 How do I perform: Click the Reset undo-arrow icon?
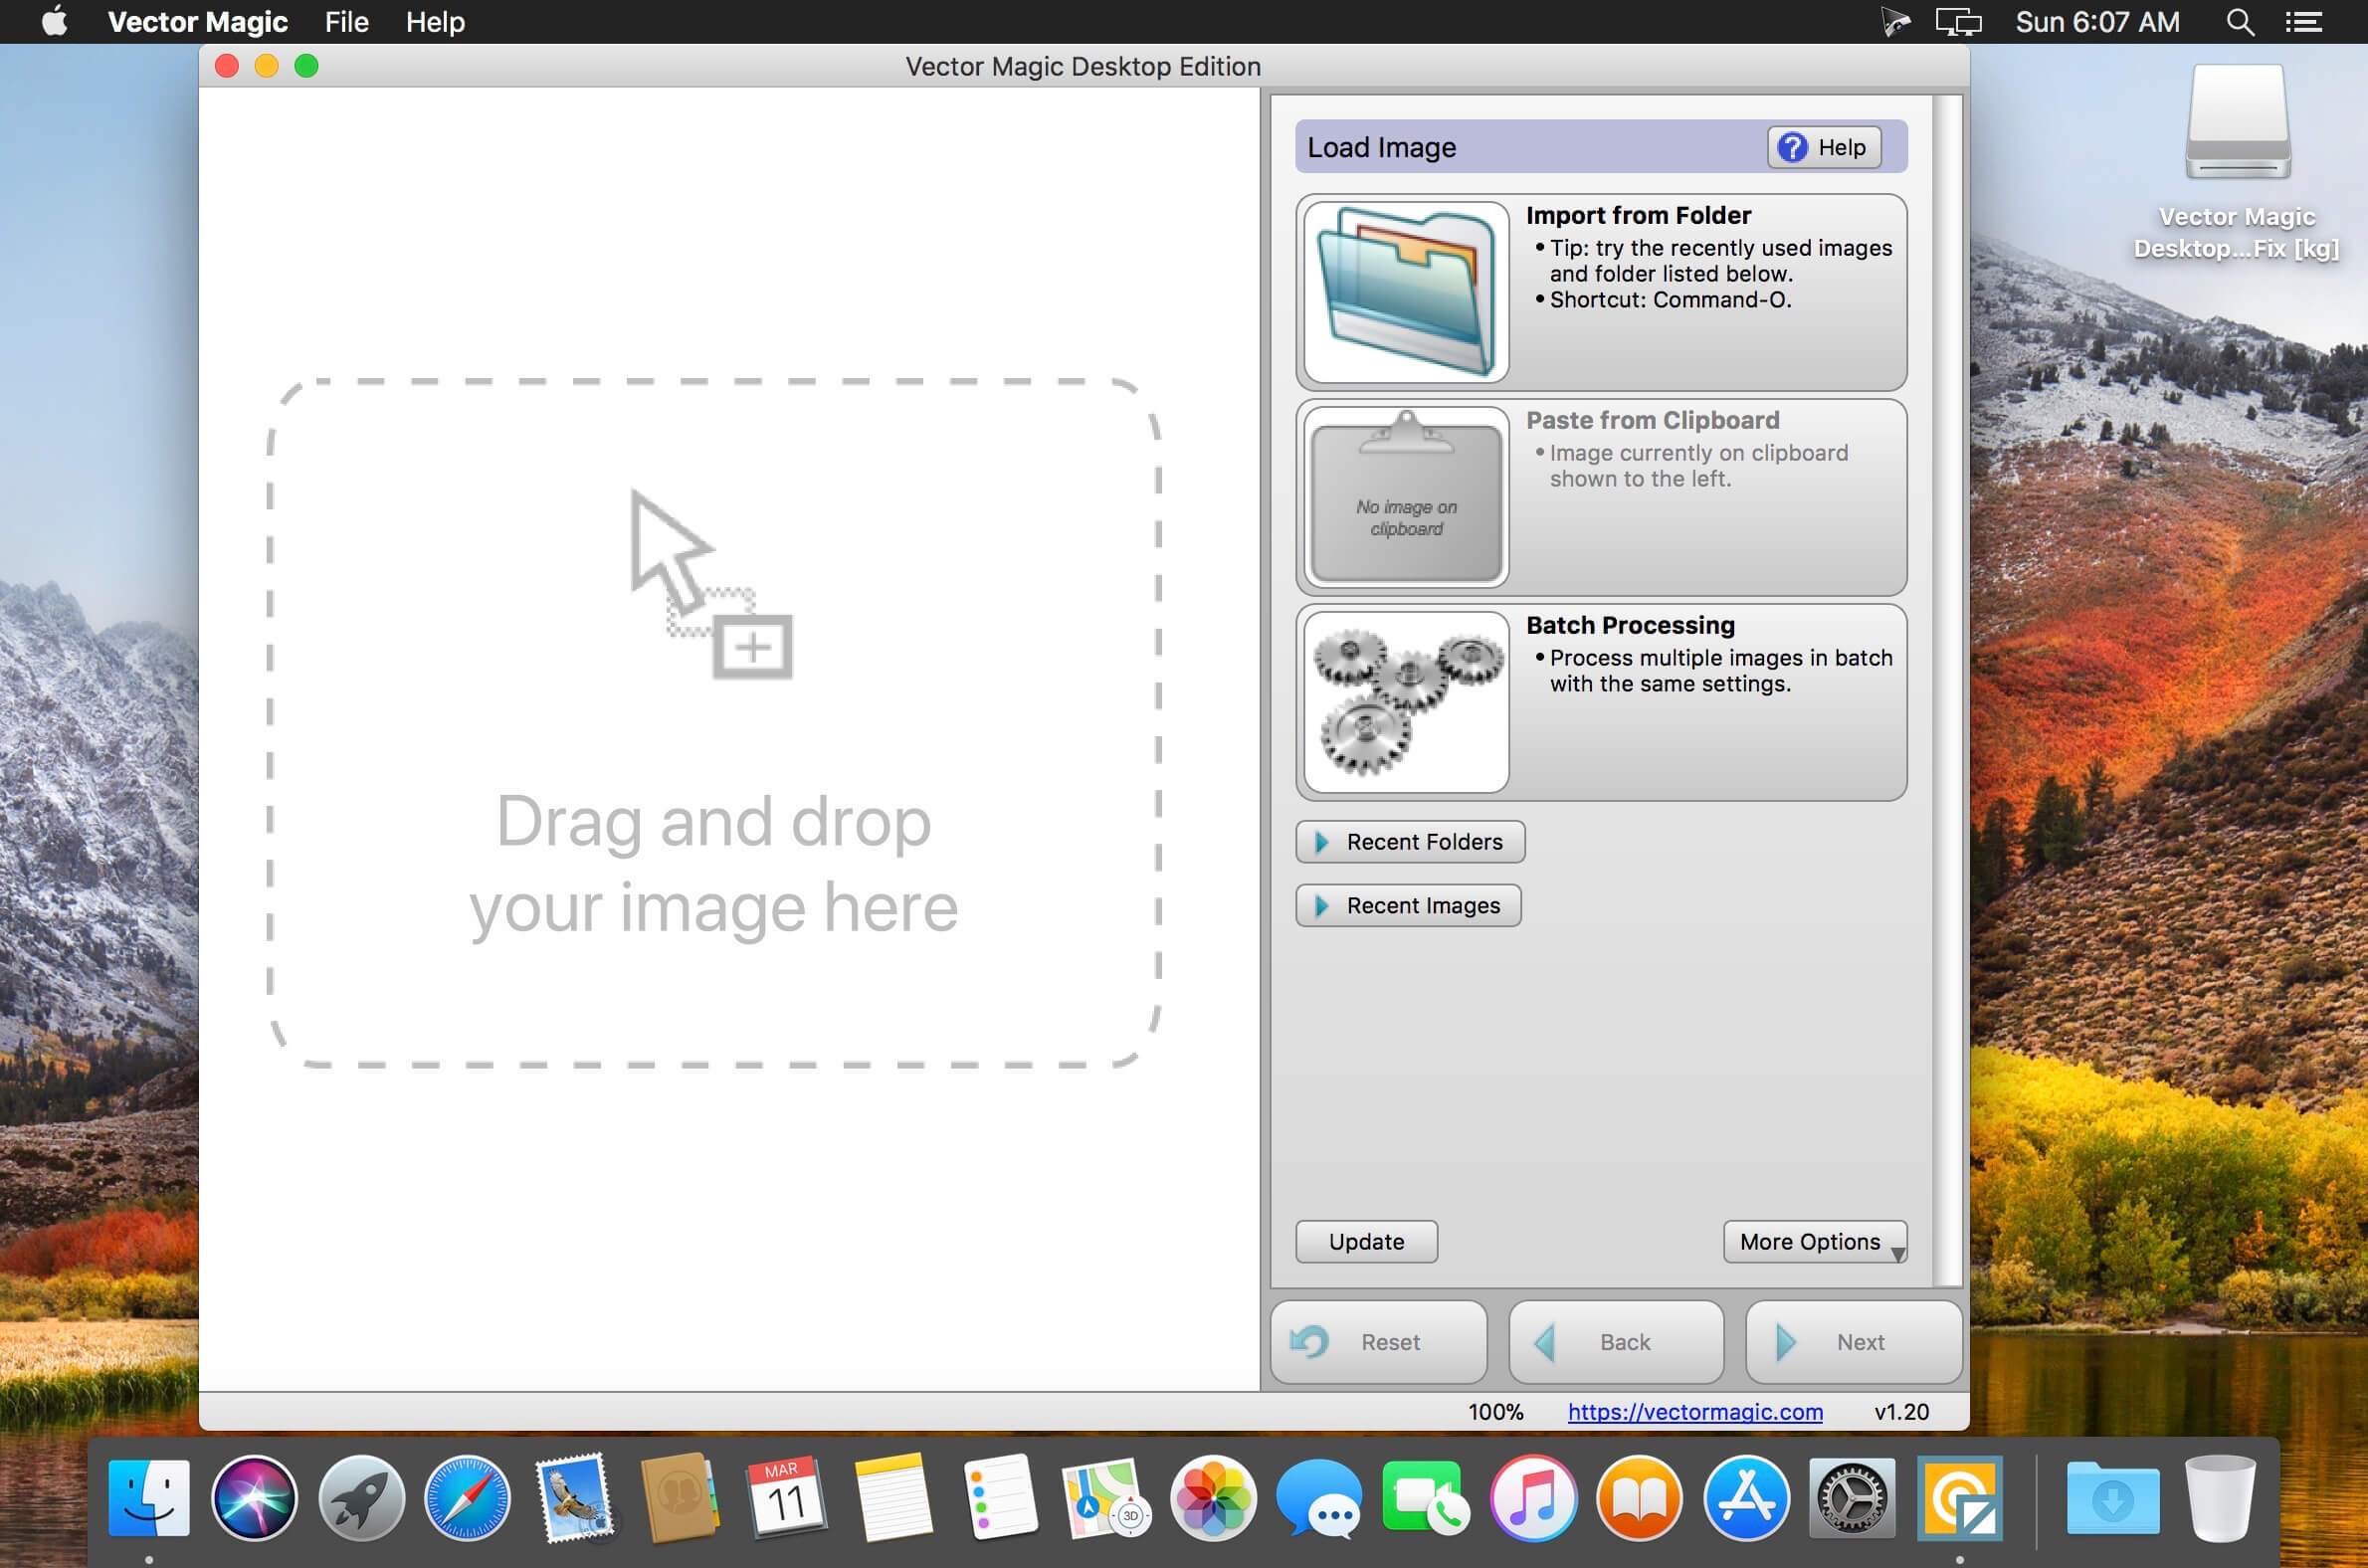(1311, 1341)
